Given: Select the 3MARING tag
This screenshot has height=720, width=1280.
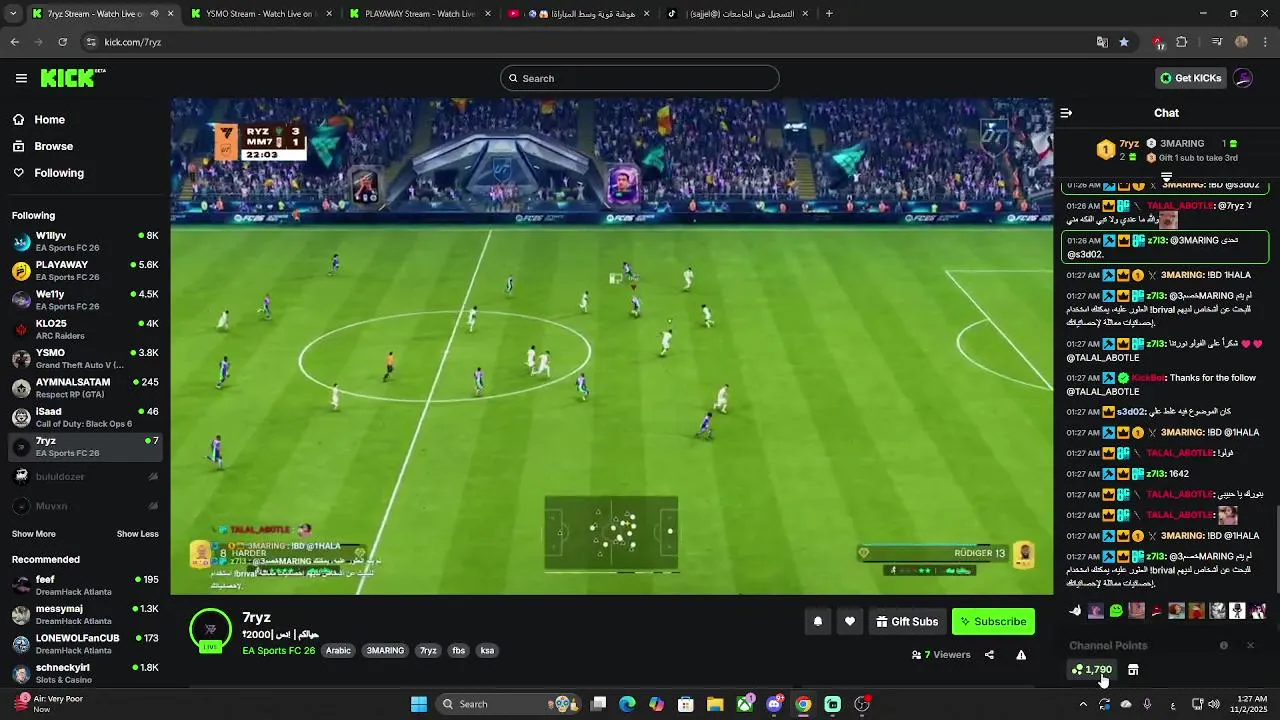Looking at the screenshot, I should (385, 651).
